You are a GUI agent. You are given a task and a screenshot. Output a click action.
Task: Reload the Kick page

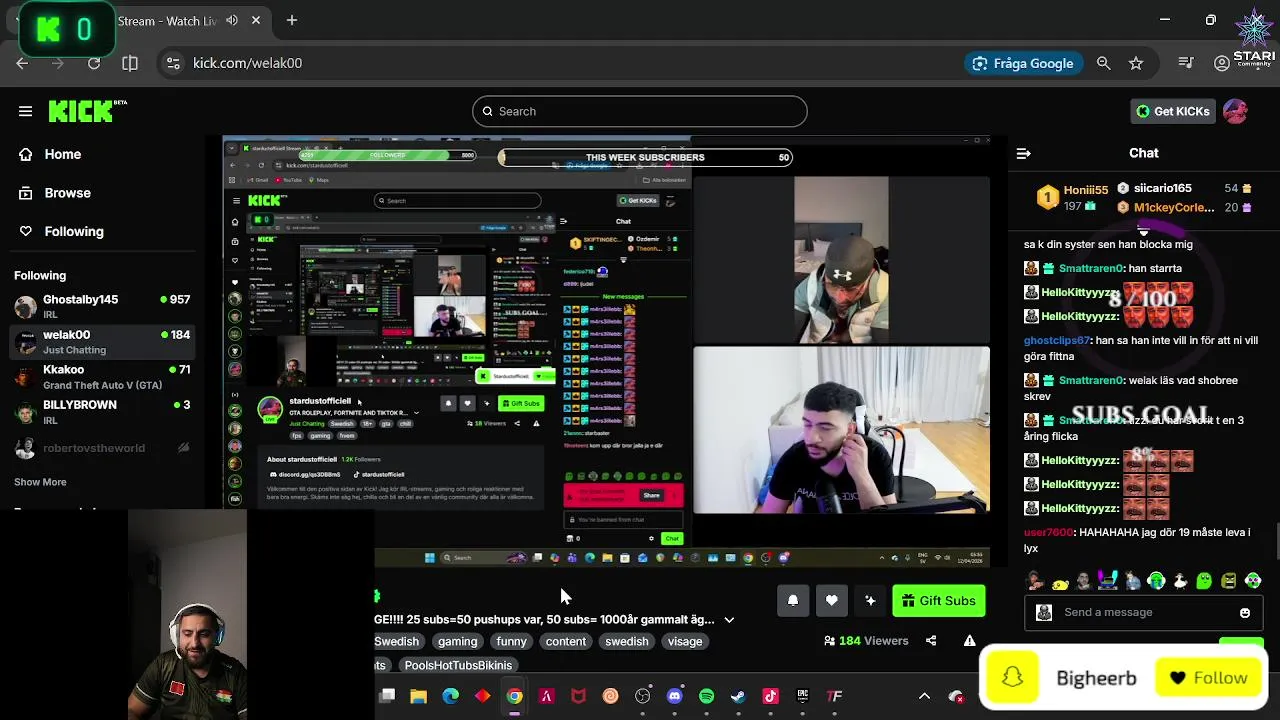coord(94,63)
